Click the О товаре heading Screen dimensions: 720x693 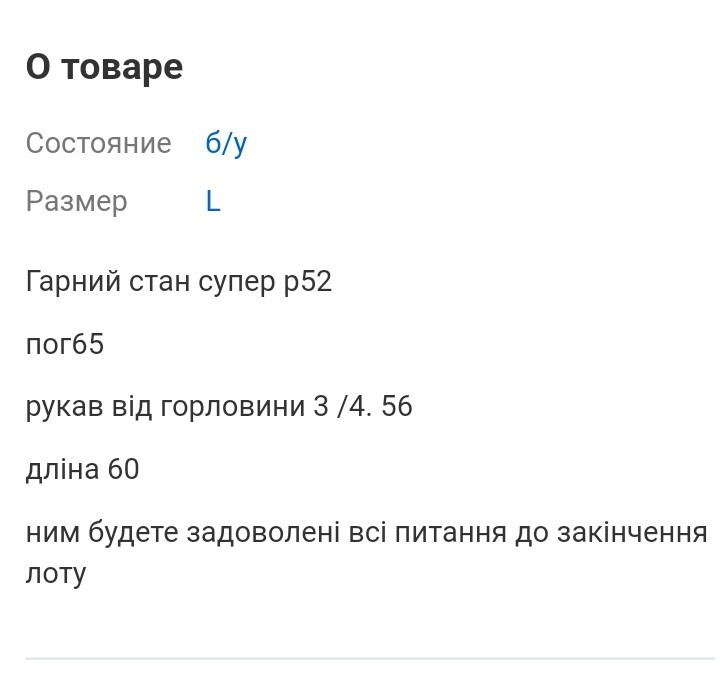coord(104,67)
